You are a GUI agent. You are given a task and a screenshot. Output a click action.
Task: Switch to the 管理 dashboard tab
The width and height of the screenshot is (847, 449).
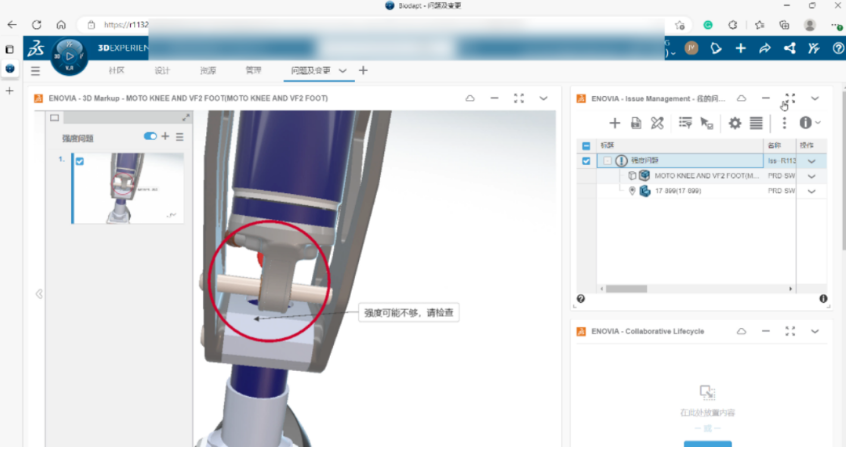click(253, 71)
